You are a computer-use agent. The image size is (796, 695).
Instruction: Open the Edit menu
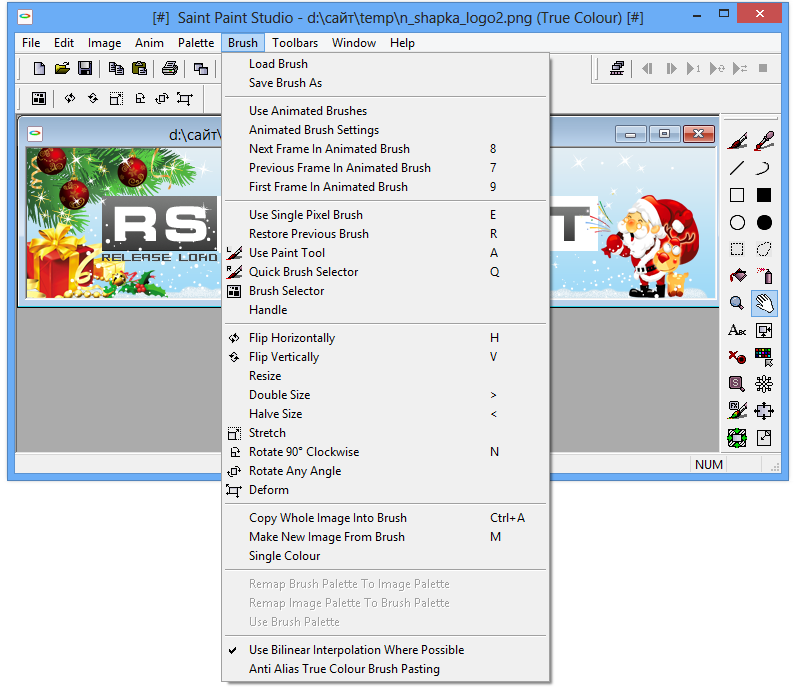point(64,43)
